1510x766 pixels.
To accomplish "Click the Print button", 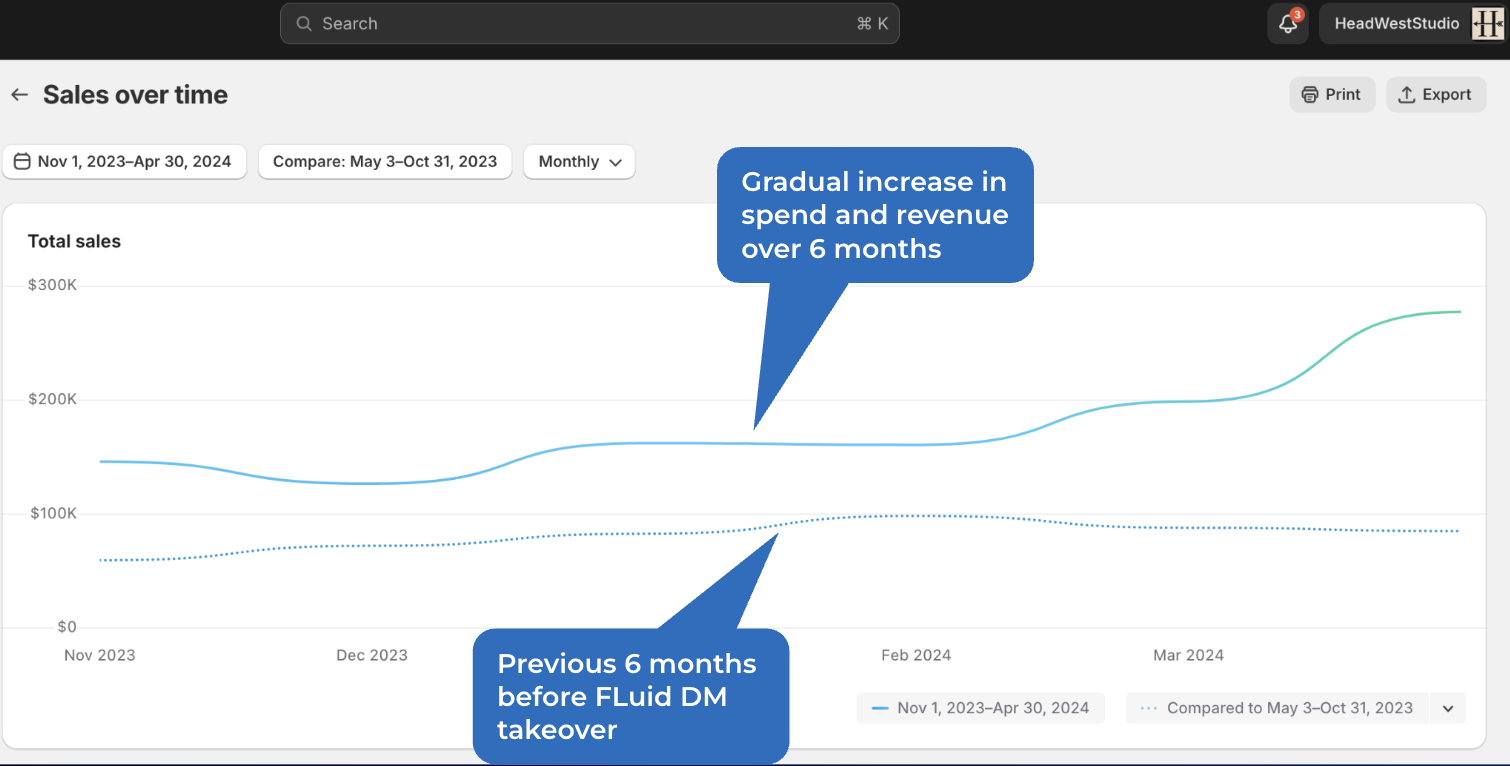I will click(x=1332, y=95).
